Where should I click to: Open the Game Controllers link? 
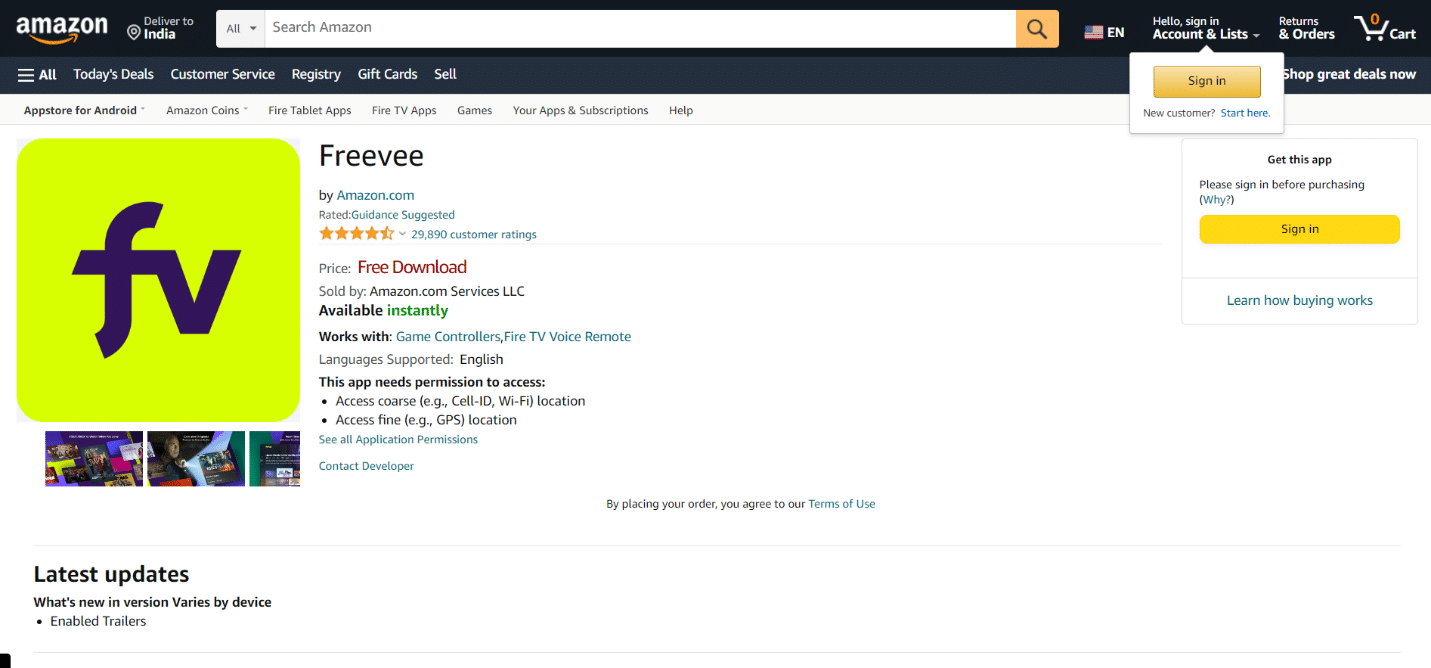[448, 337]
